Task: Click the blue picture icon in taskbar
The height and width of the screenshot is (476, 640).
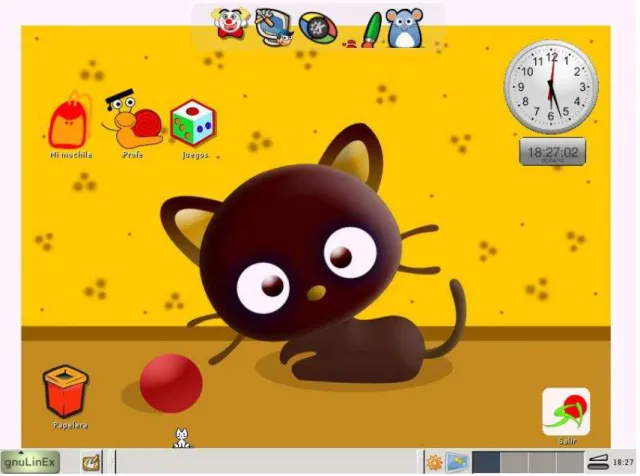Action: point(457,462)
